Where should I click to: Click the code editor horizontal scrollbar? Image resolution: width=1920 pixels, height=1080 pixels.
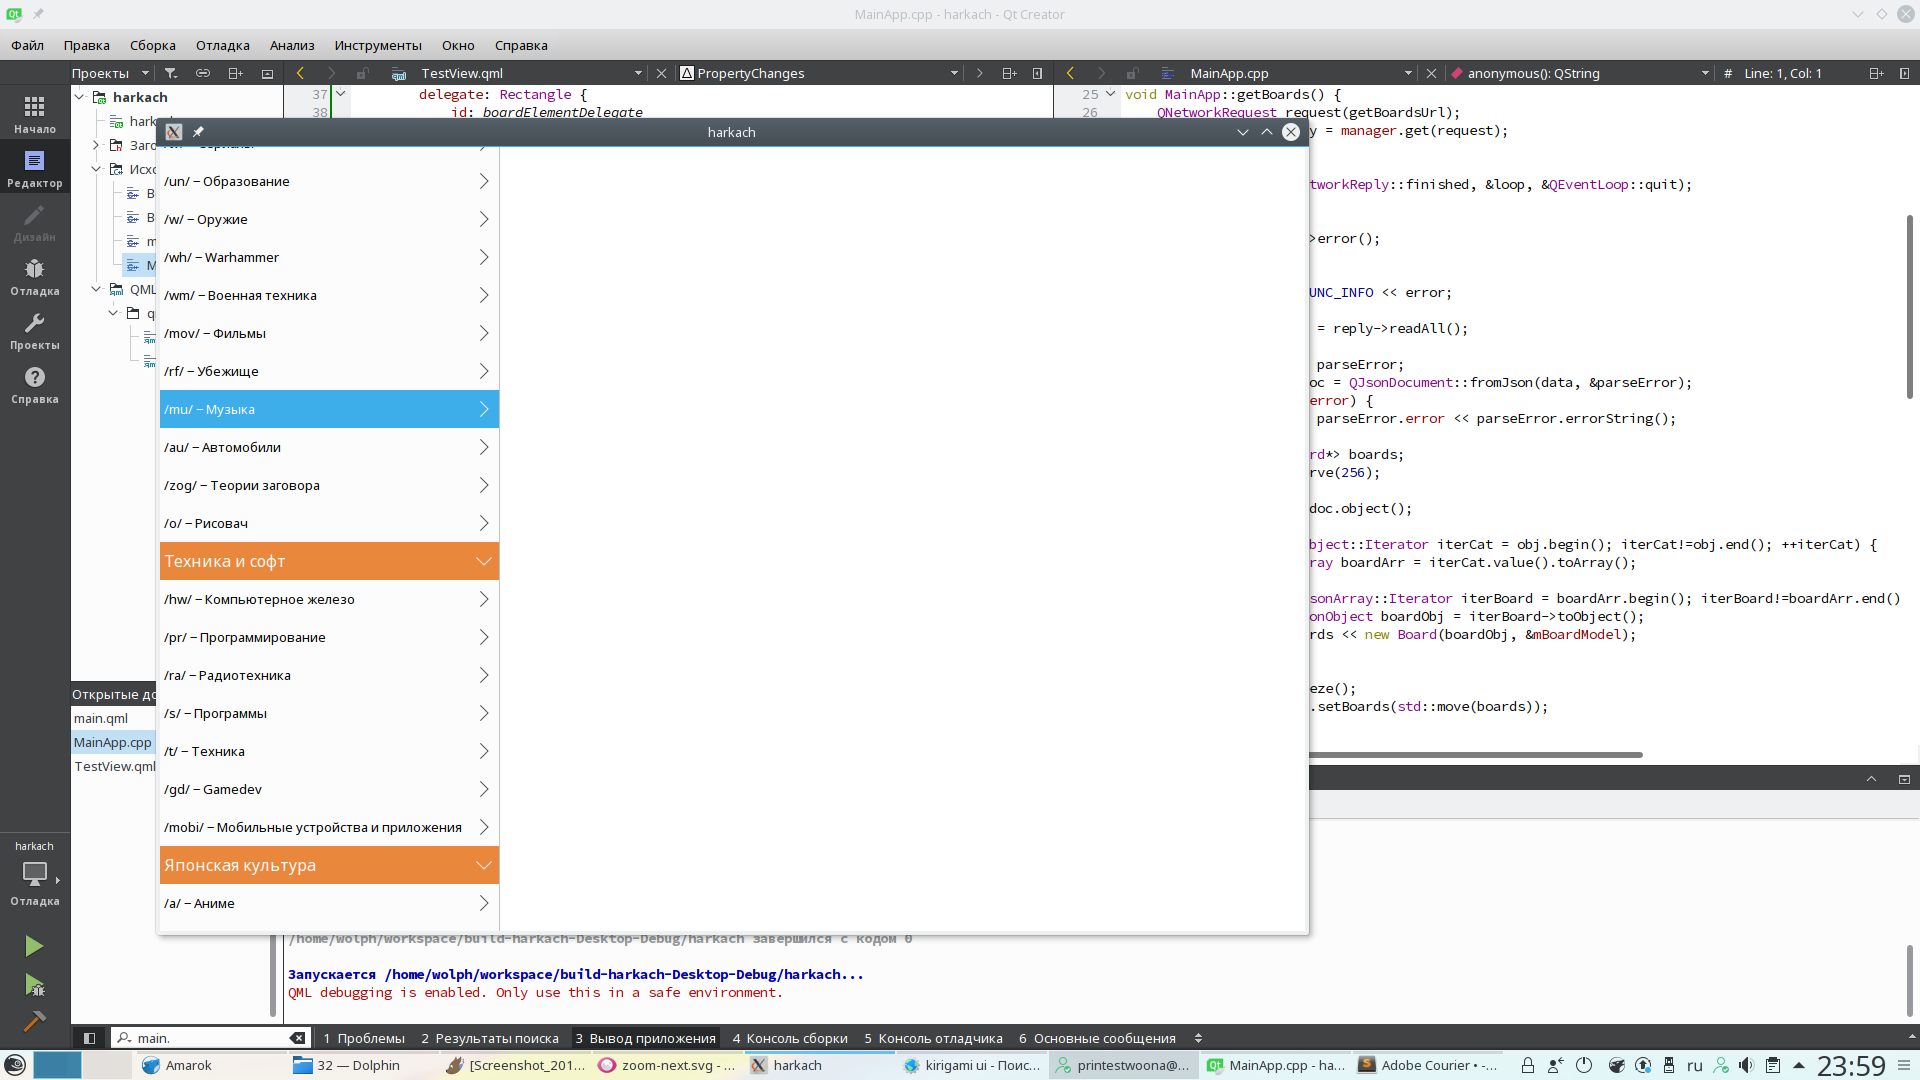click(x=1476, y=755)
